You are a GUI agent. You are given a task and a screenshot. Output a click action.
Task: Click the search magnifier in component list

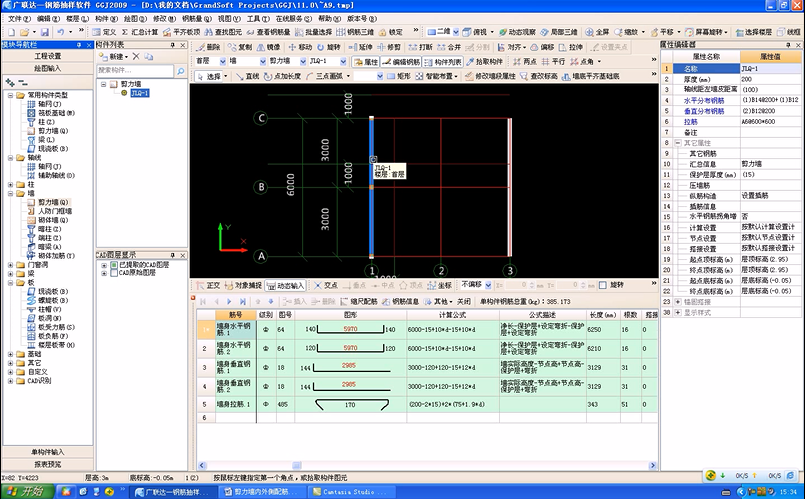pos(180,71)
